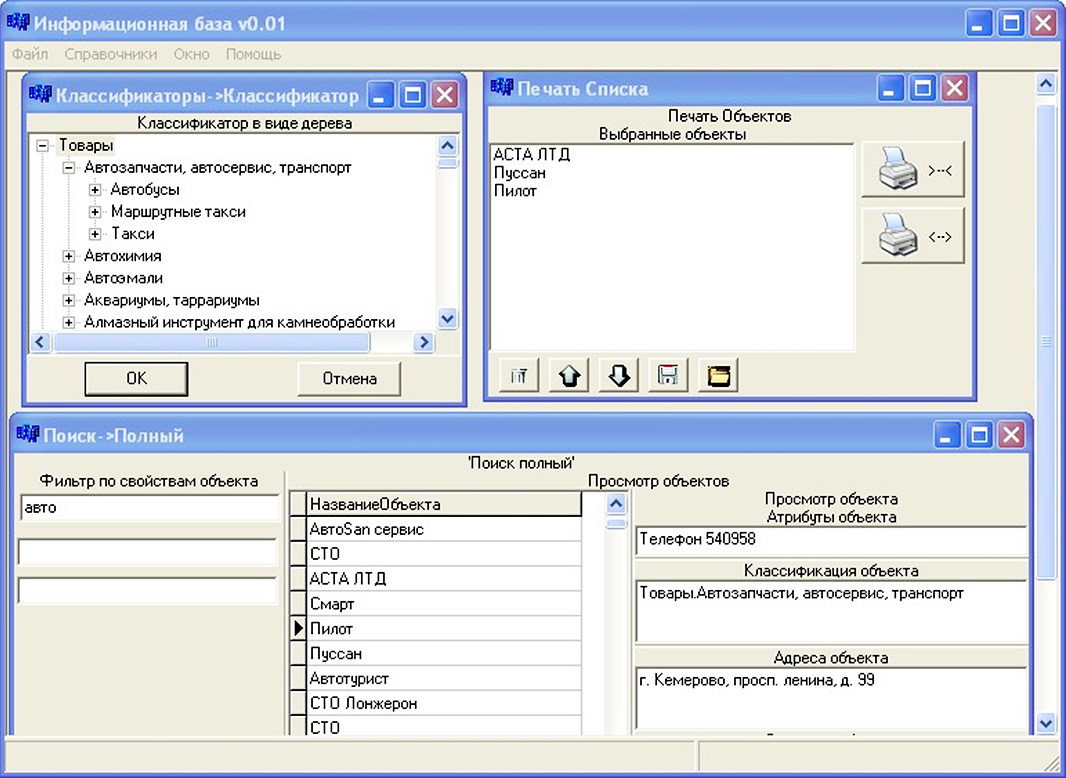
Task: Click the classifier tree horizontal scrollbar thumb
Action: coord(211,342)
